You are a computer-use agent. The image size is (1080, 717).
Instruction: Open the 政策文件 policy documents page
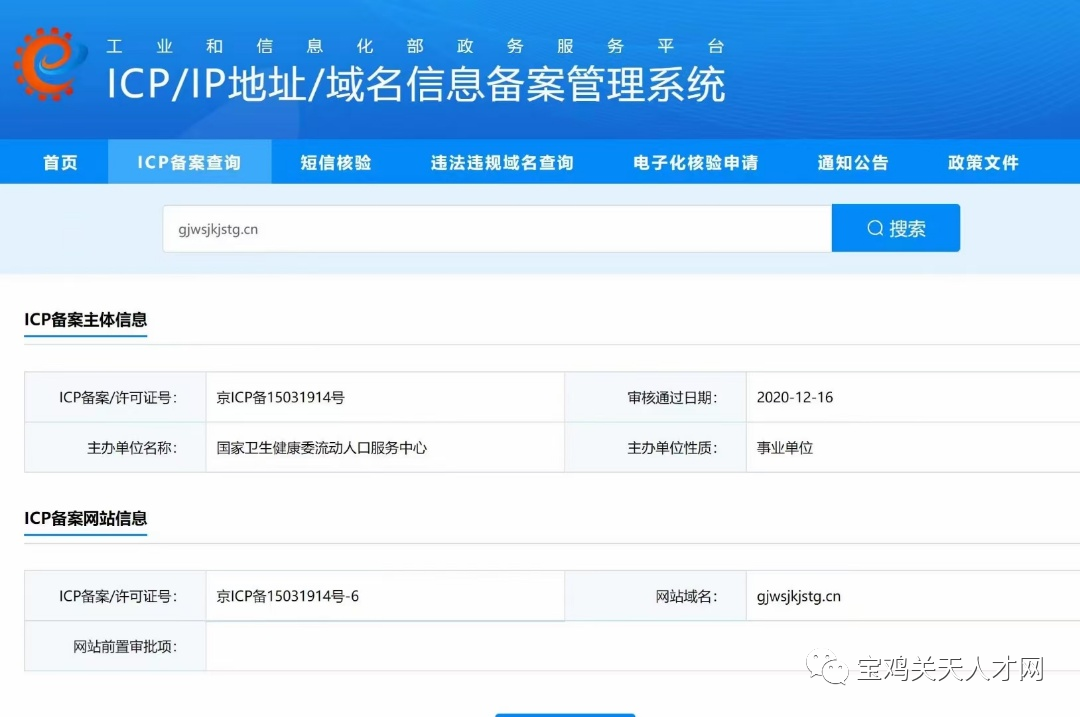pyautogui.click(x=983, y=161)
